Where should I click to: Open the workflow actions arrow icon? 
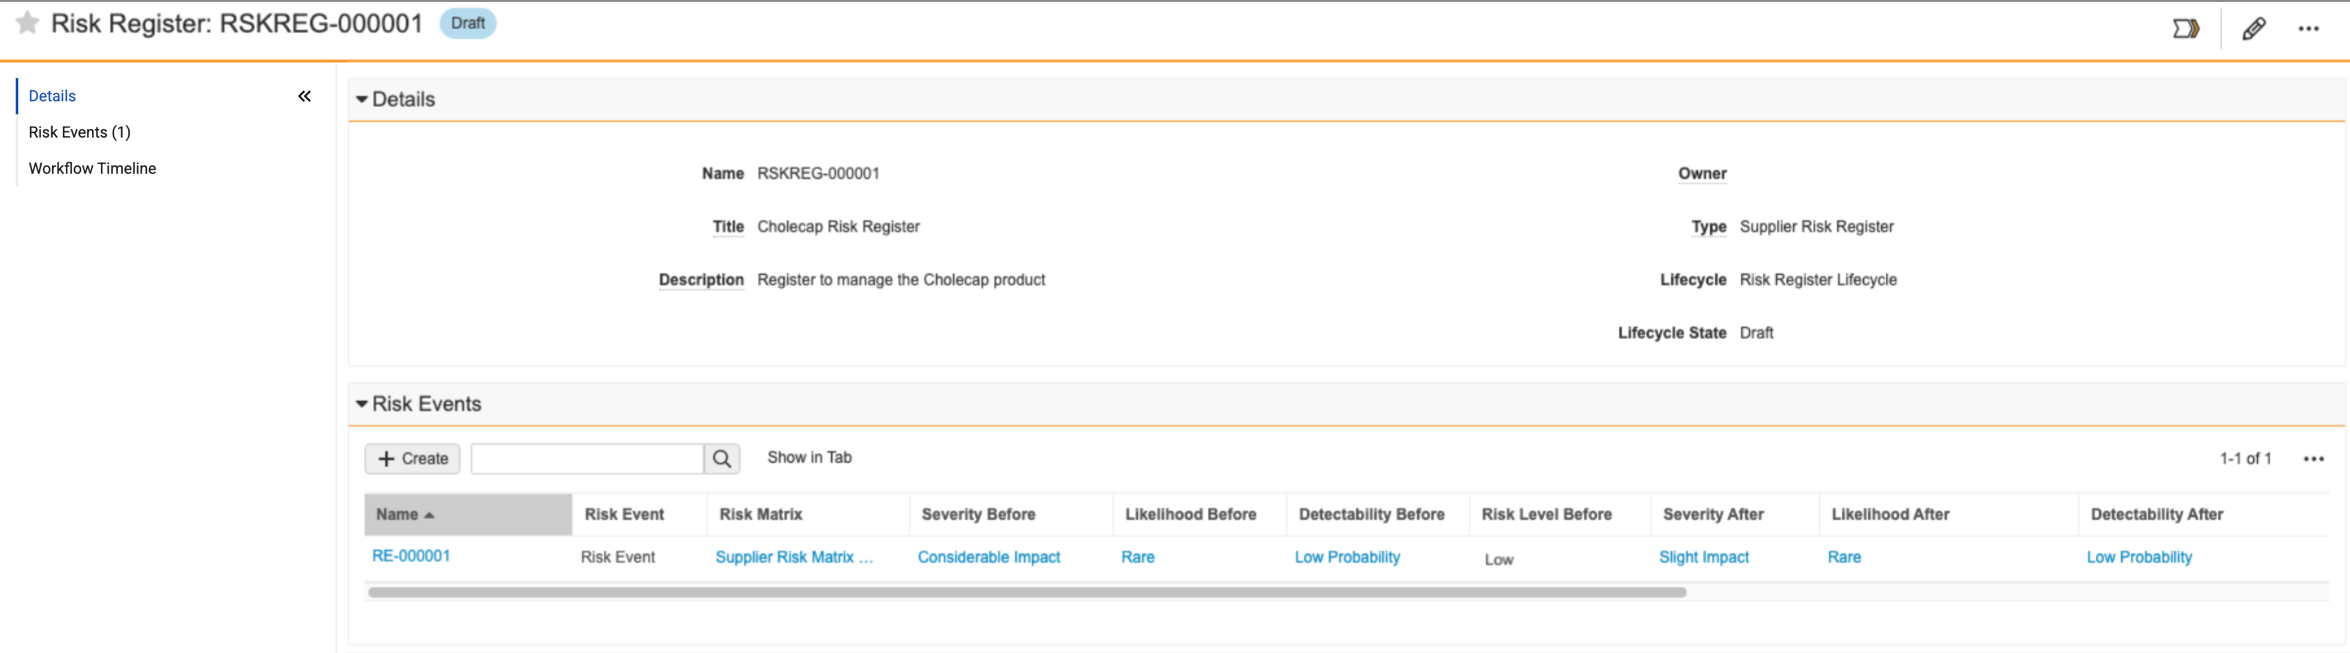(2186, 28)
